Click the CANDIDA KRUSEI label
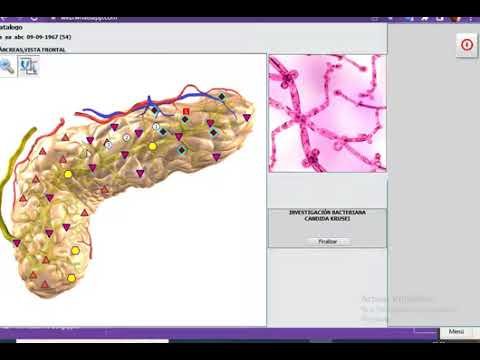The height and width of the screenshot is (360, 480). click(327, 219)
